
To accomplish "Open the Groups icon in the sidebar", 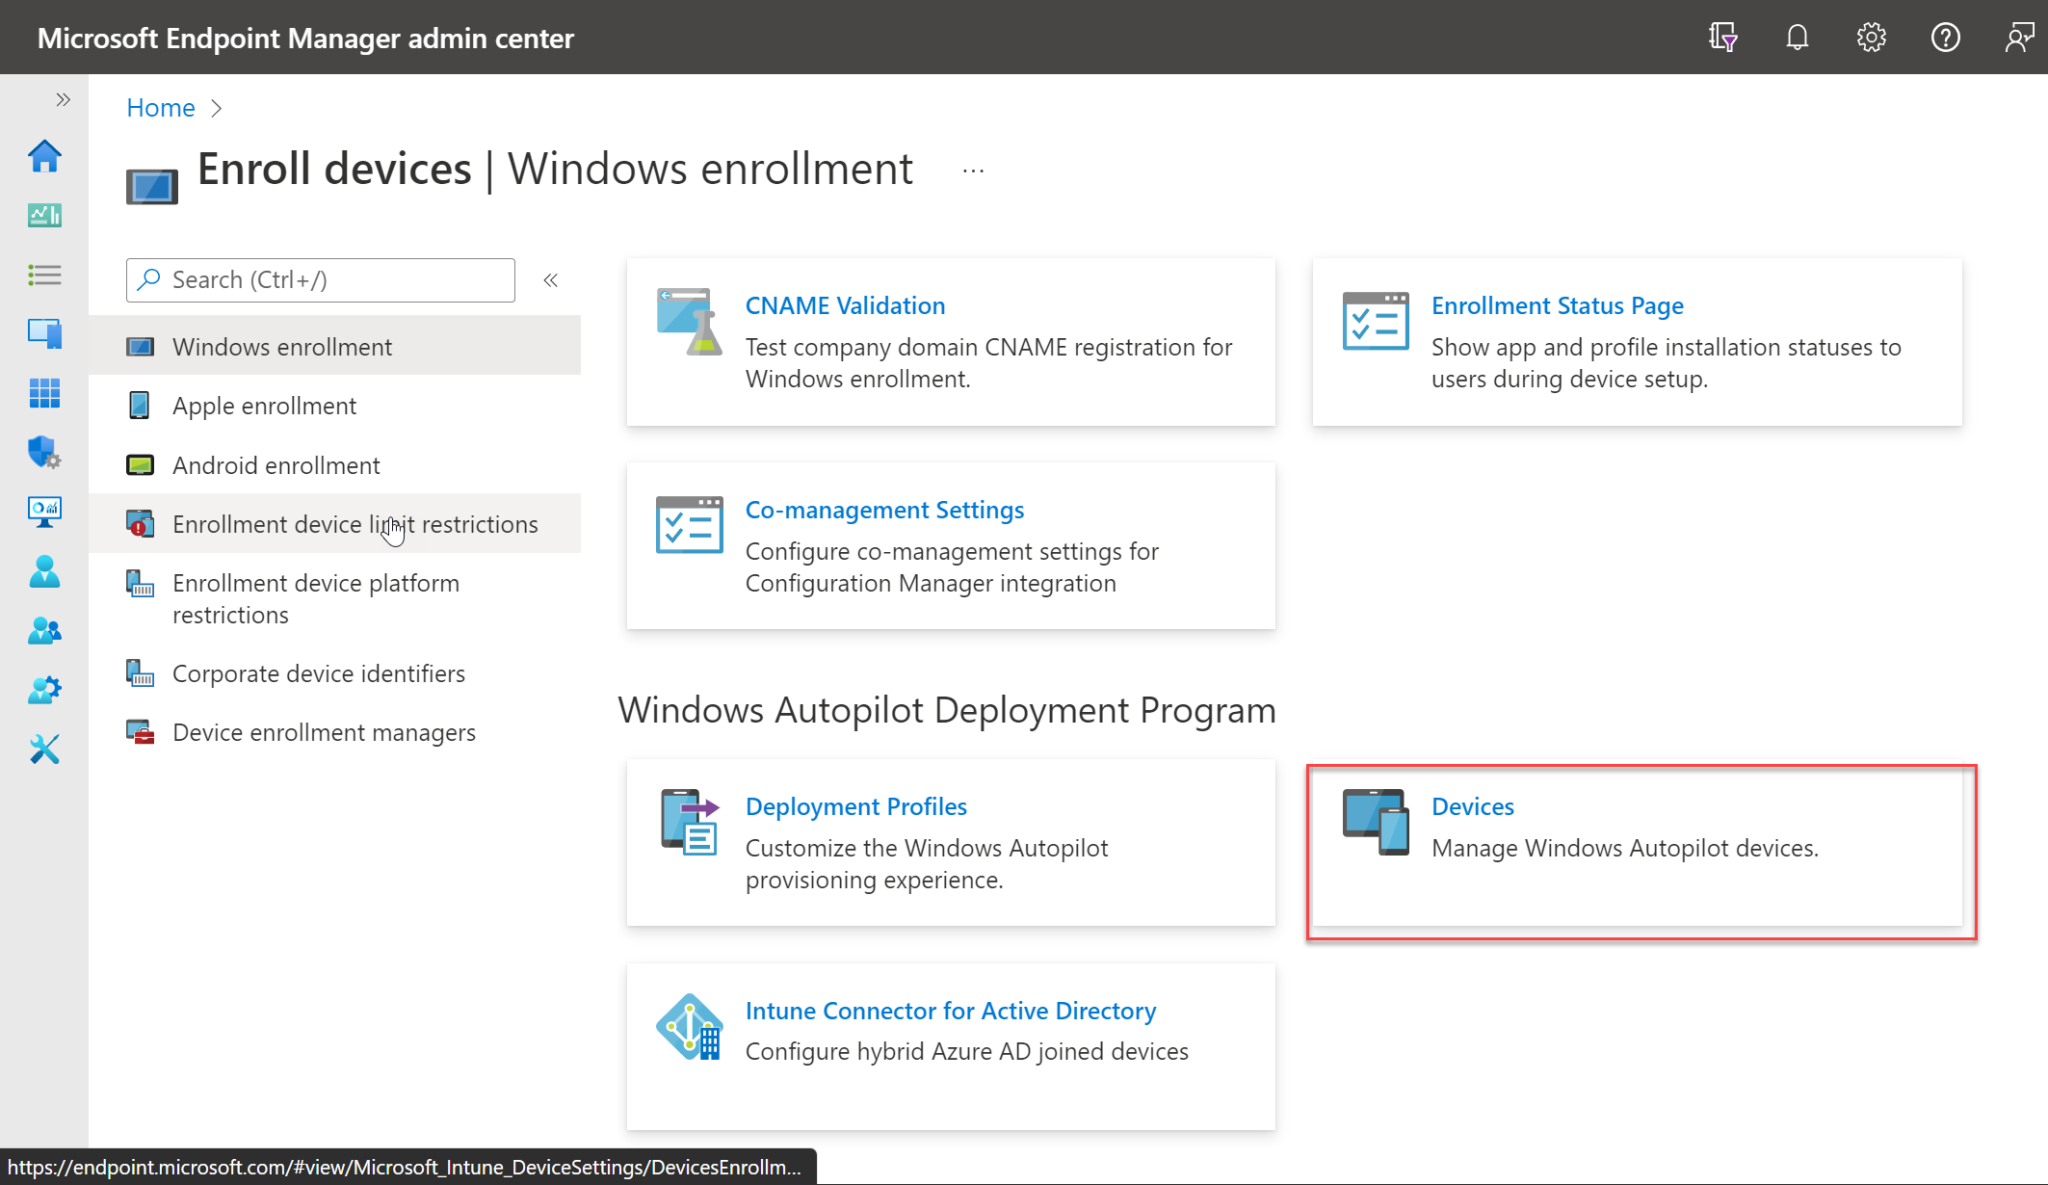I will coord(44,630).
